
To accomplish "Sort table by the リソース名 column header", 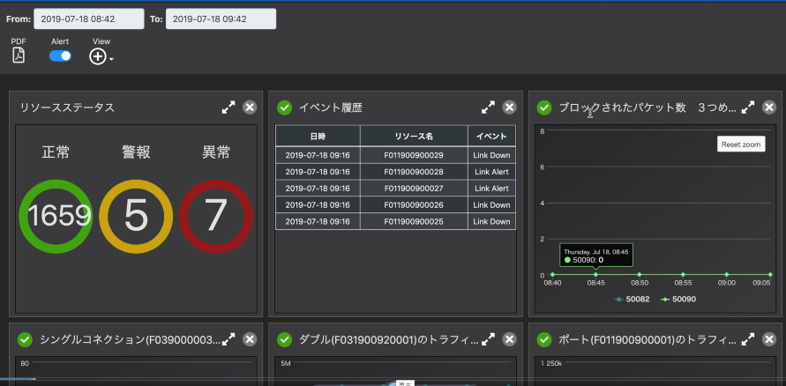I will point(414,136).
